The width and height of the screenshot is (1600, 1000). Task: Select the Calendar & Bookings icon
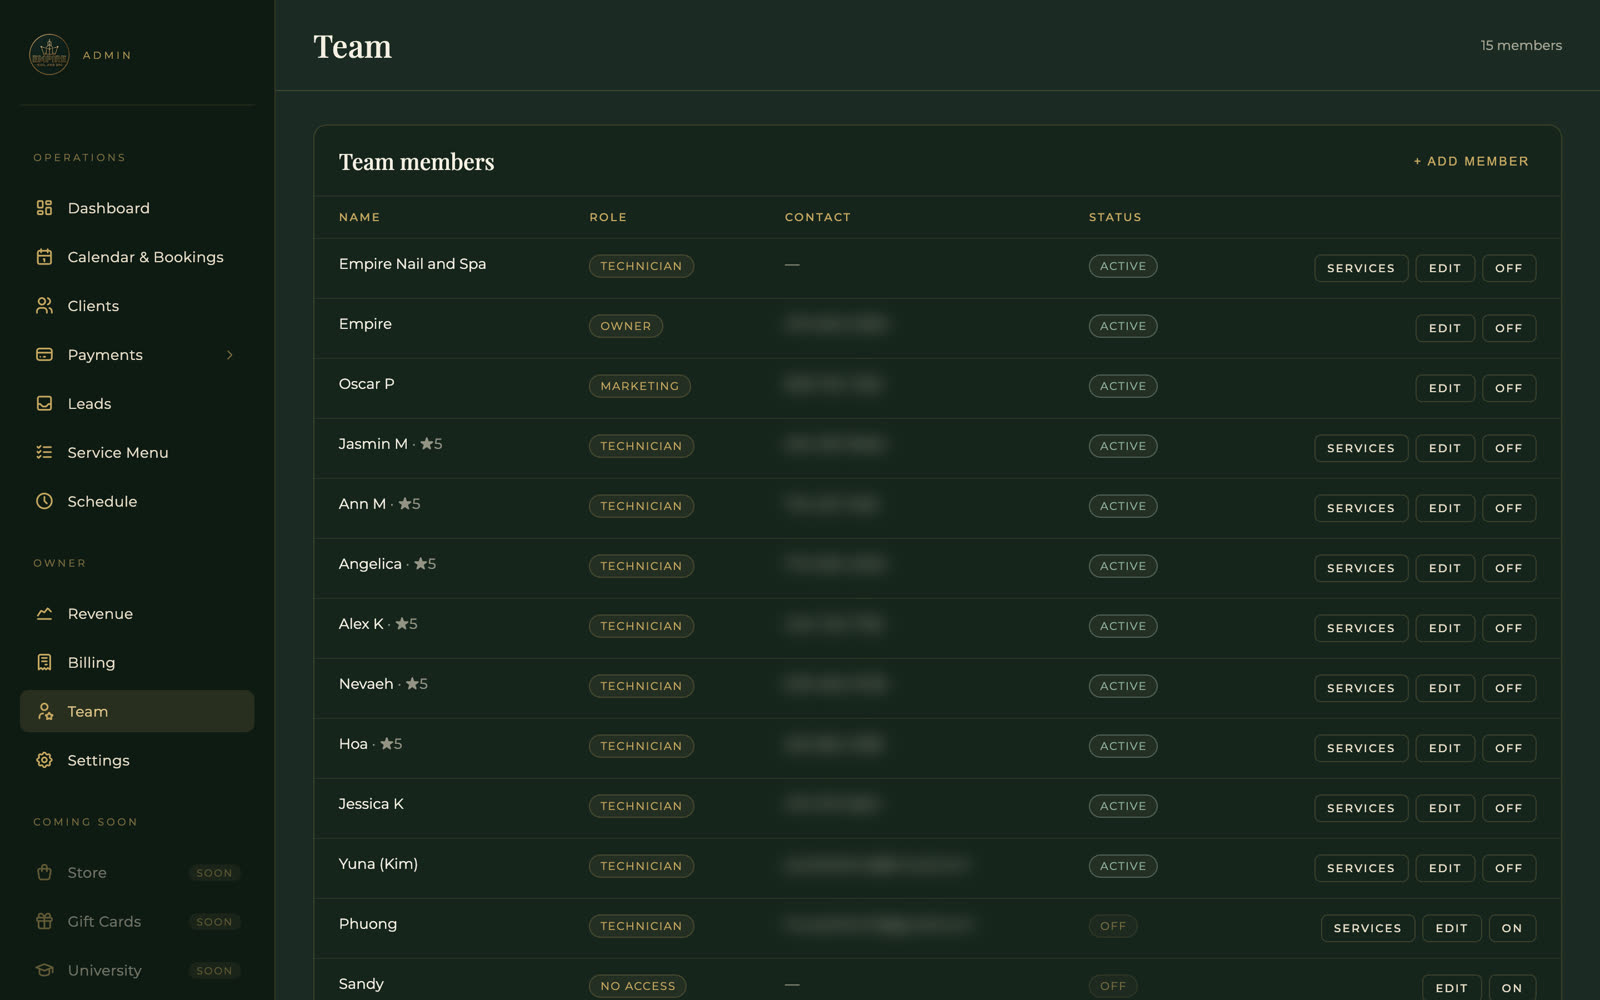coord(44,257)
